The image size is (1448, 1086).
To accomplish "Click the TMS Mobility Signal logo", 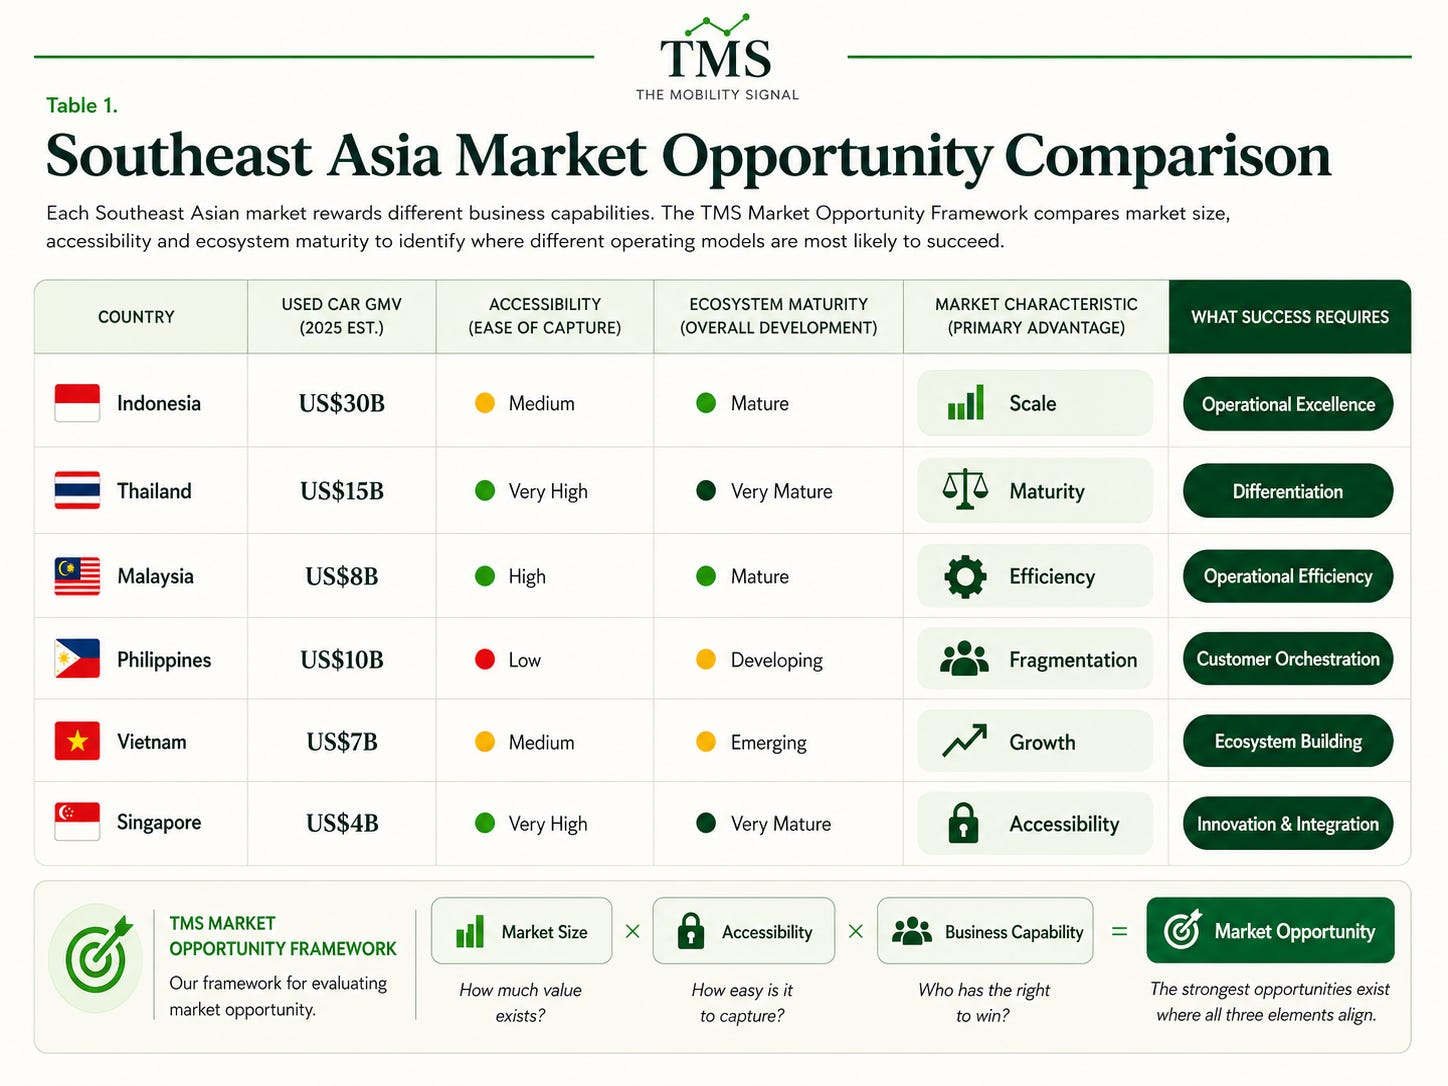I will (718, 58).
